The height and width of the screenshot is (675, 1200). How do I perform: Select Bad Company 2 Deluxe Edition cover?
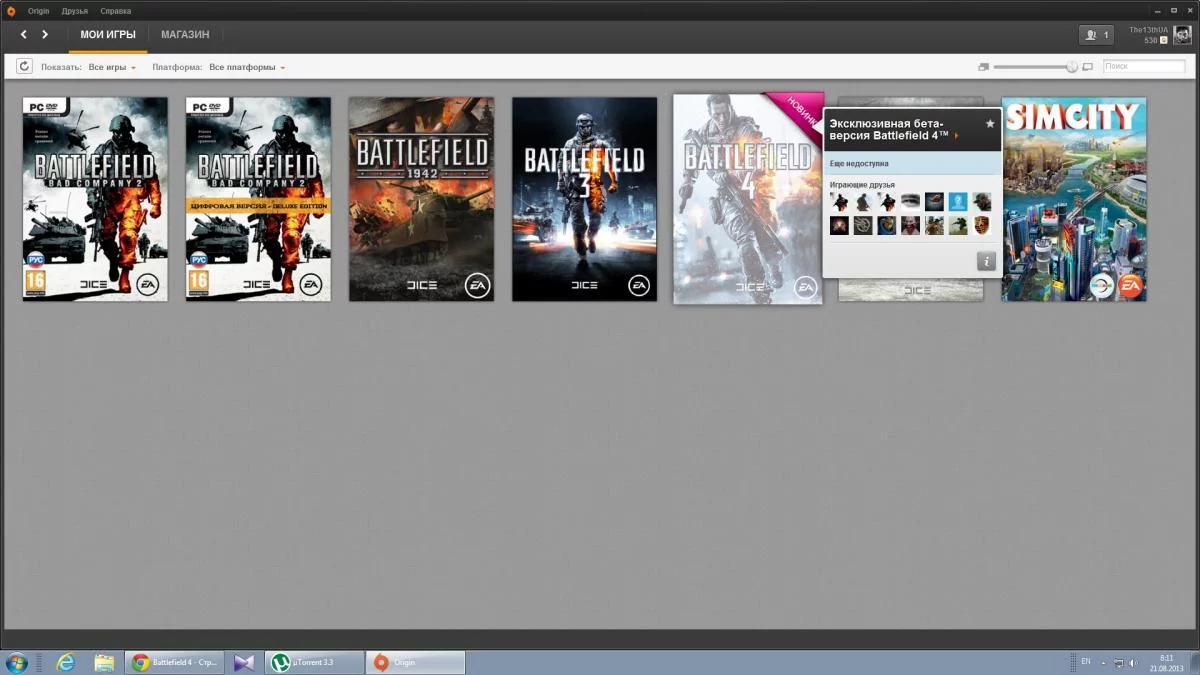(x=258, y=199)
